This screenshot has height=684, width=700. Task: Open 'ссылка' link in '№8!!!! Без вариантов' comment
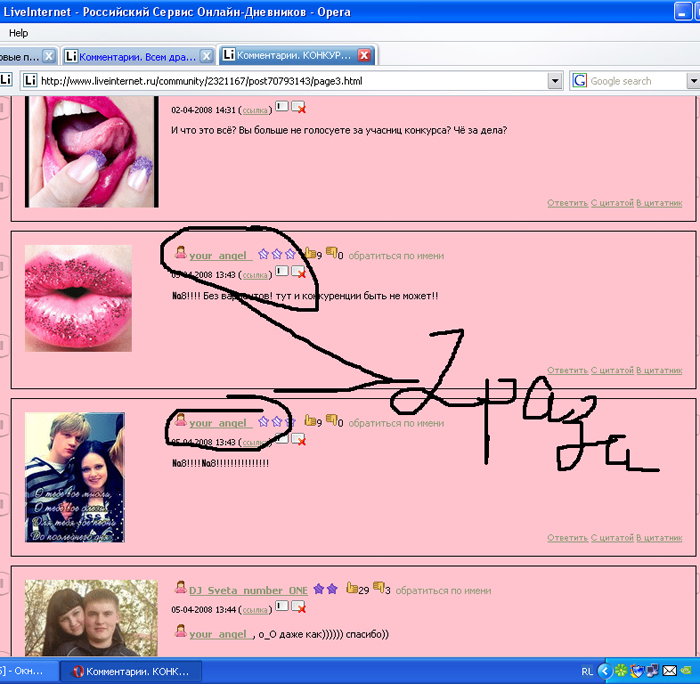(255, 275)
